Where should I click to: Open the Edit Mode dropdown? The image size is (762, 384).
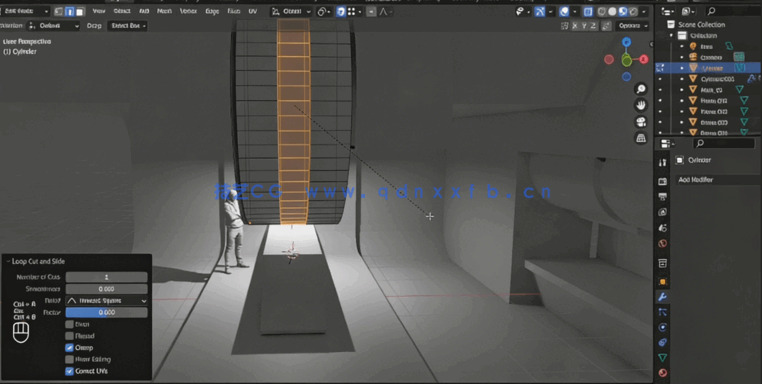pyautogui.click(x=25, y=11)
